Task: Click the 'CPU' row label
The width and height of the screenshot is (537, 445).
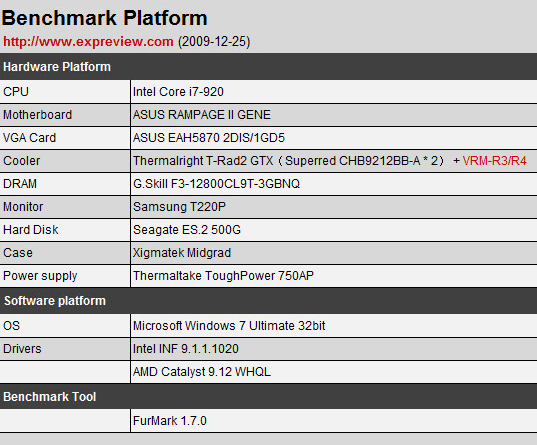Action: pyautogui.click(x=16, y=92)
